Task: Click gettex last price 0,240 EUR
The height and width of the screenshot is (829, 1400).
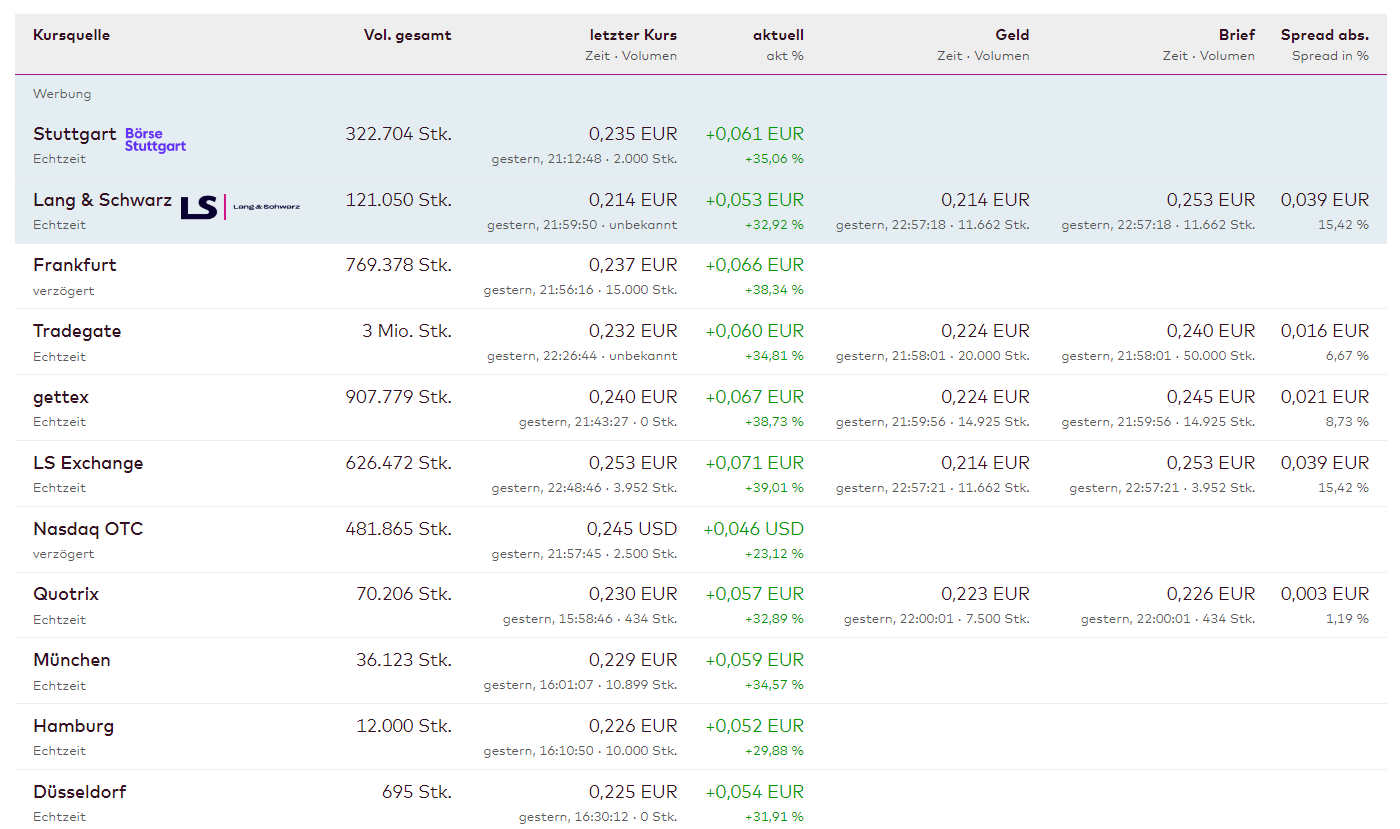Action: click(633, 397)
